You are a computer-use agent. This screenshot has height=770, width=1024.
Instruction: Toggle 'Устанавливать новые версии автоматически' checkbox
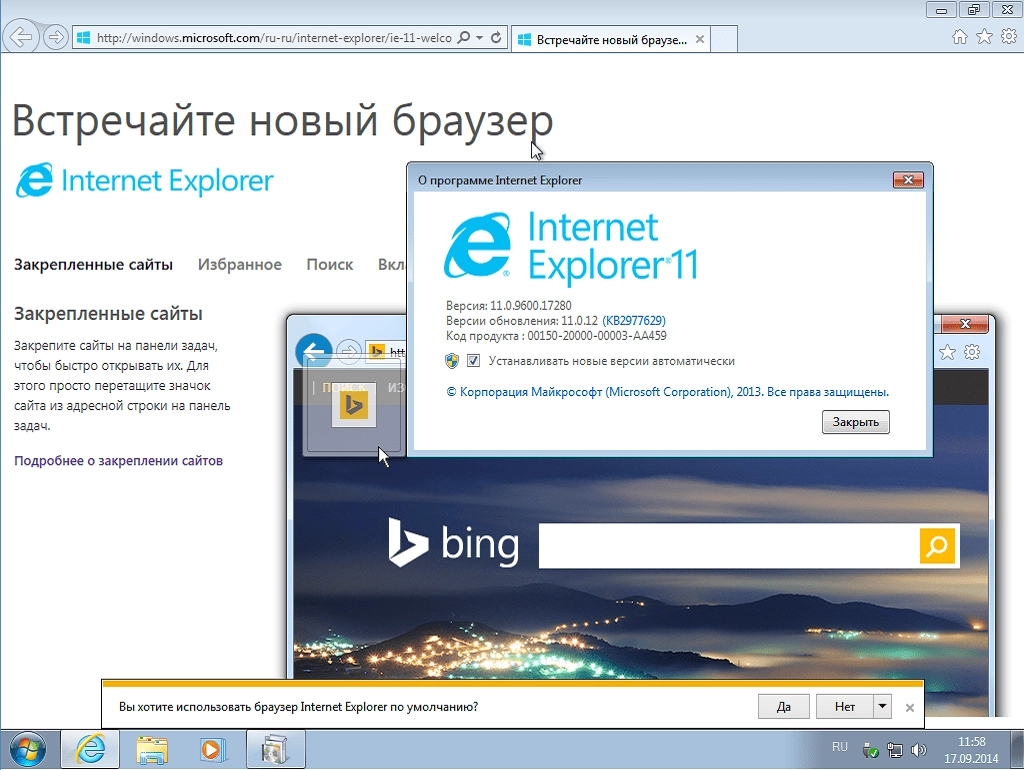pyautogui.click(x=473, y=361)
